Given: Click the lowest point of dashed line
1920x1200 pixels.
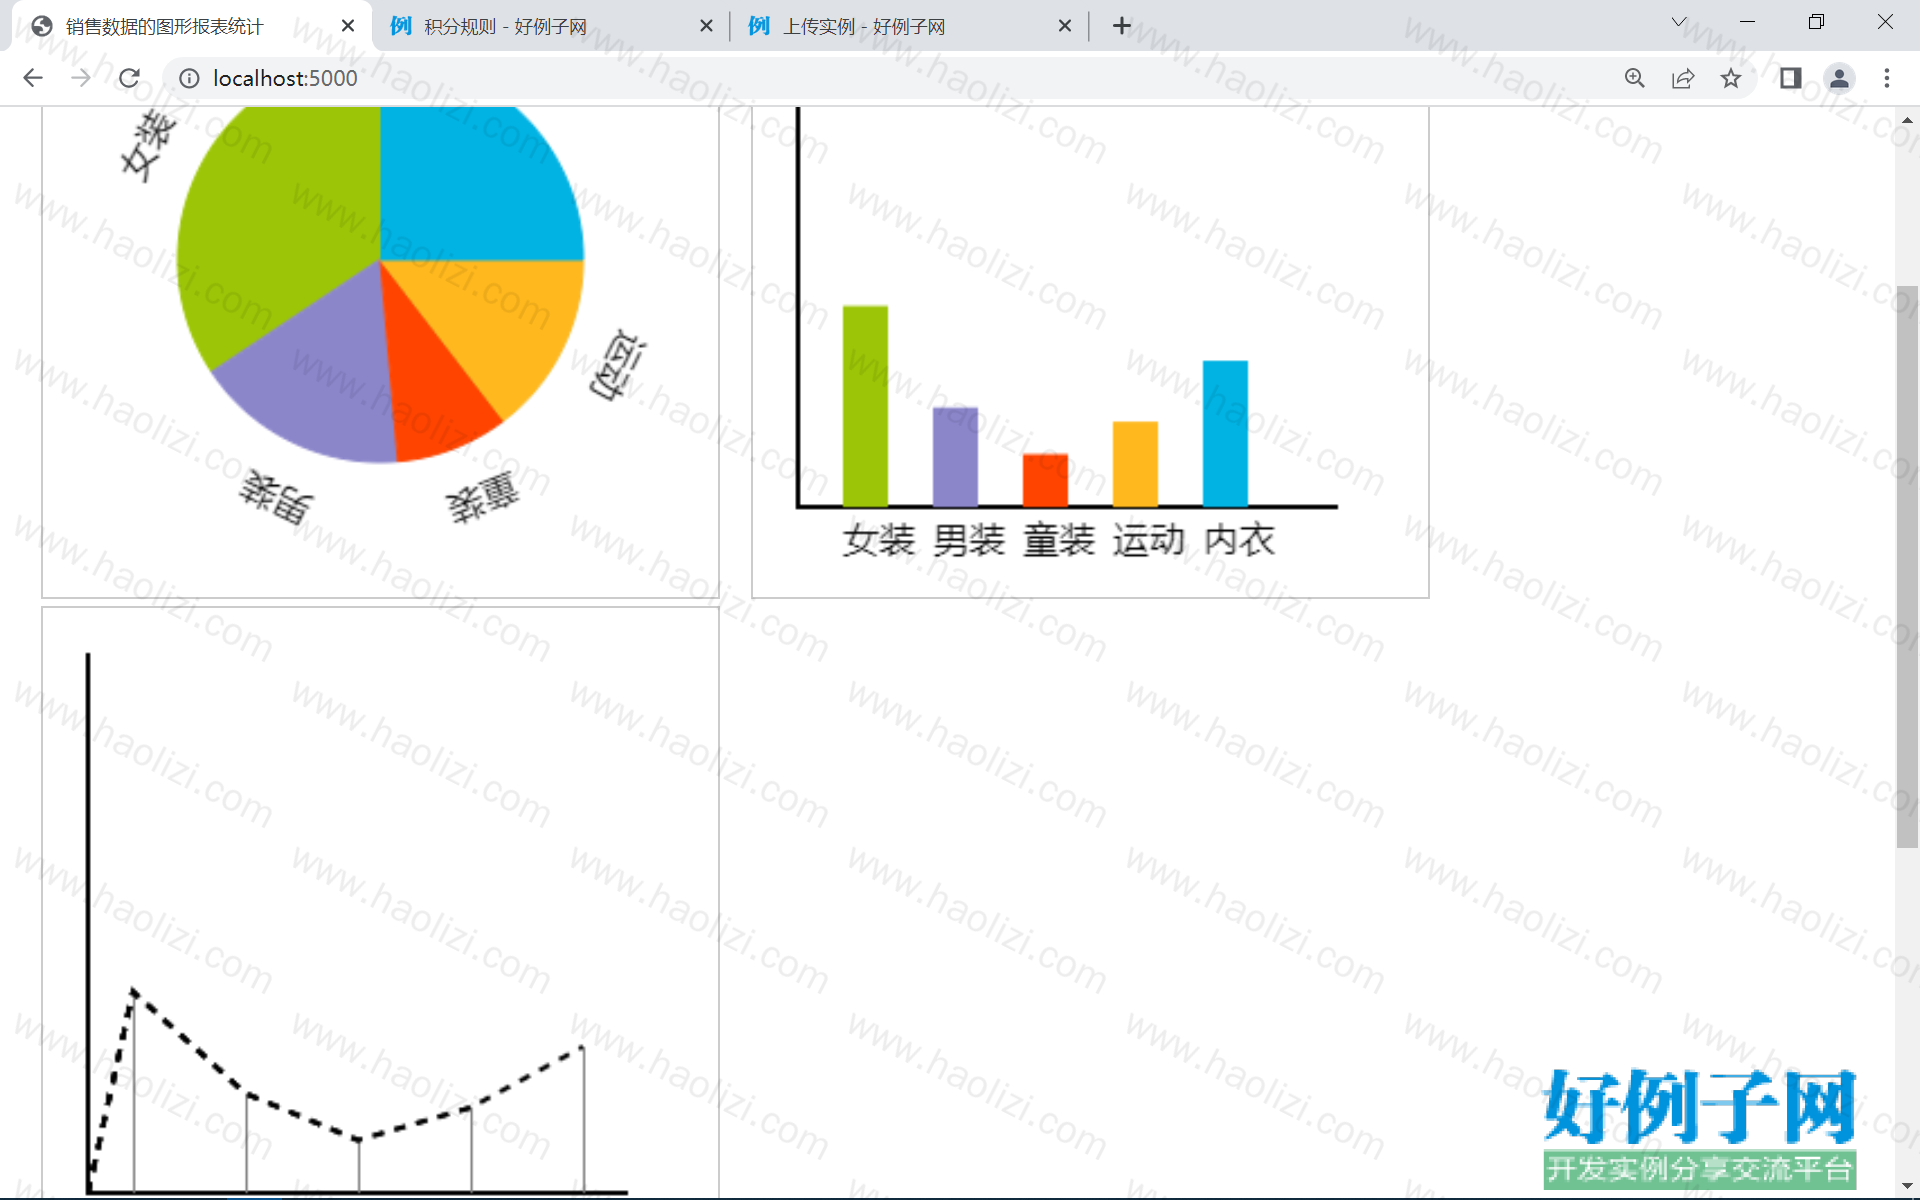Looking at the screenshot, I should point(359,1139).
